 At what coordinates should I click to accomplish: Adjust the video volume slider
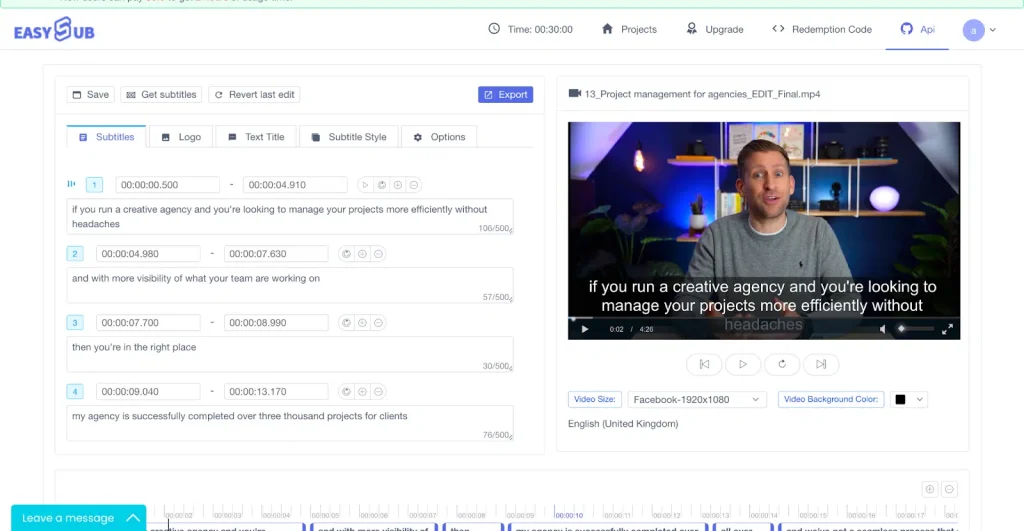pyautogui.click(x=915, y=329)
